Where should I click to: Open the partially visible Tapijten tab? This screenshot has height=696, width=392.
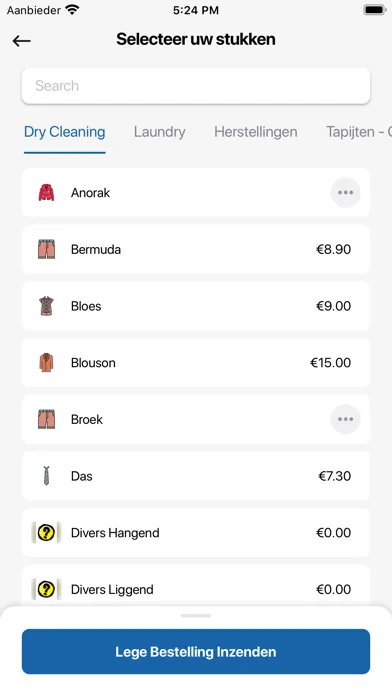point(359,132)
